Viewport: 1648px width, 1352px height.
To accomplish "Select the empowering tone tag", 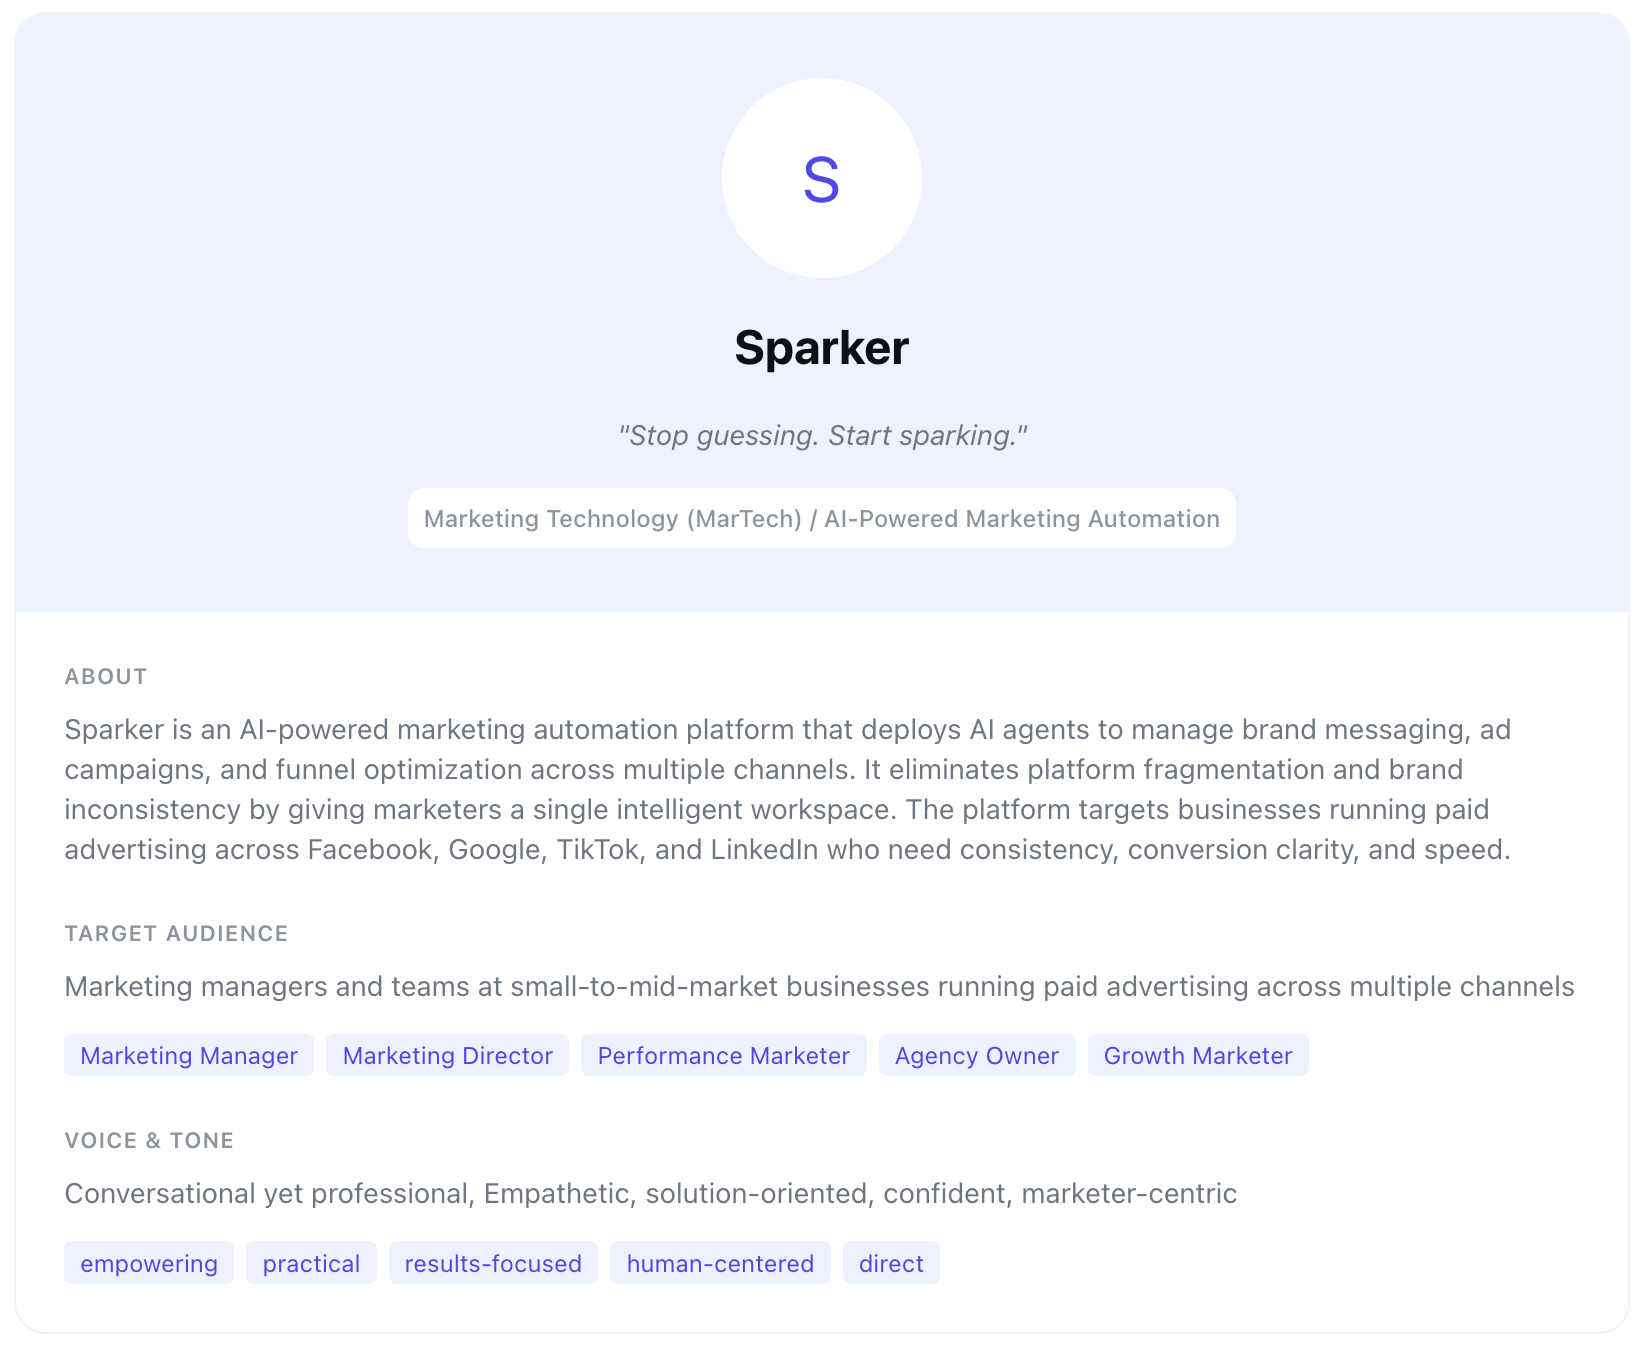I will (x=149, y=1264).
